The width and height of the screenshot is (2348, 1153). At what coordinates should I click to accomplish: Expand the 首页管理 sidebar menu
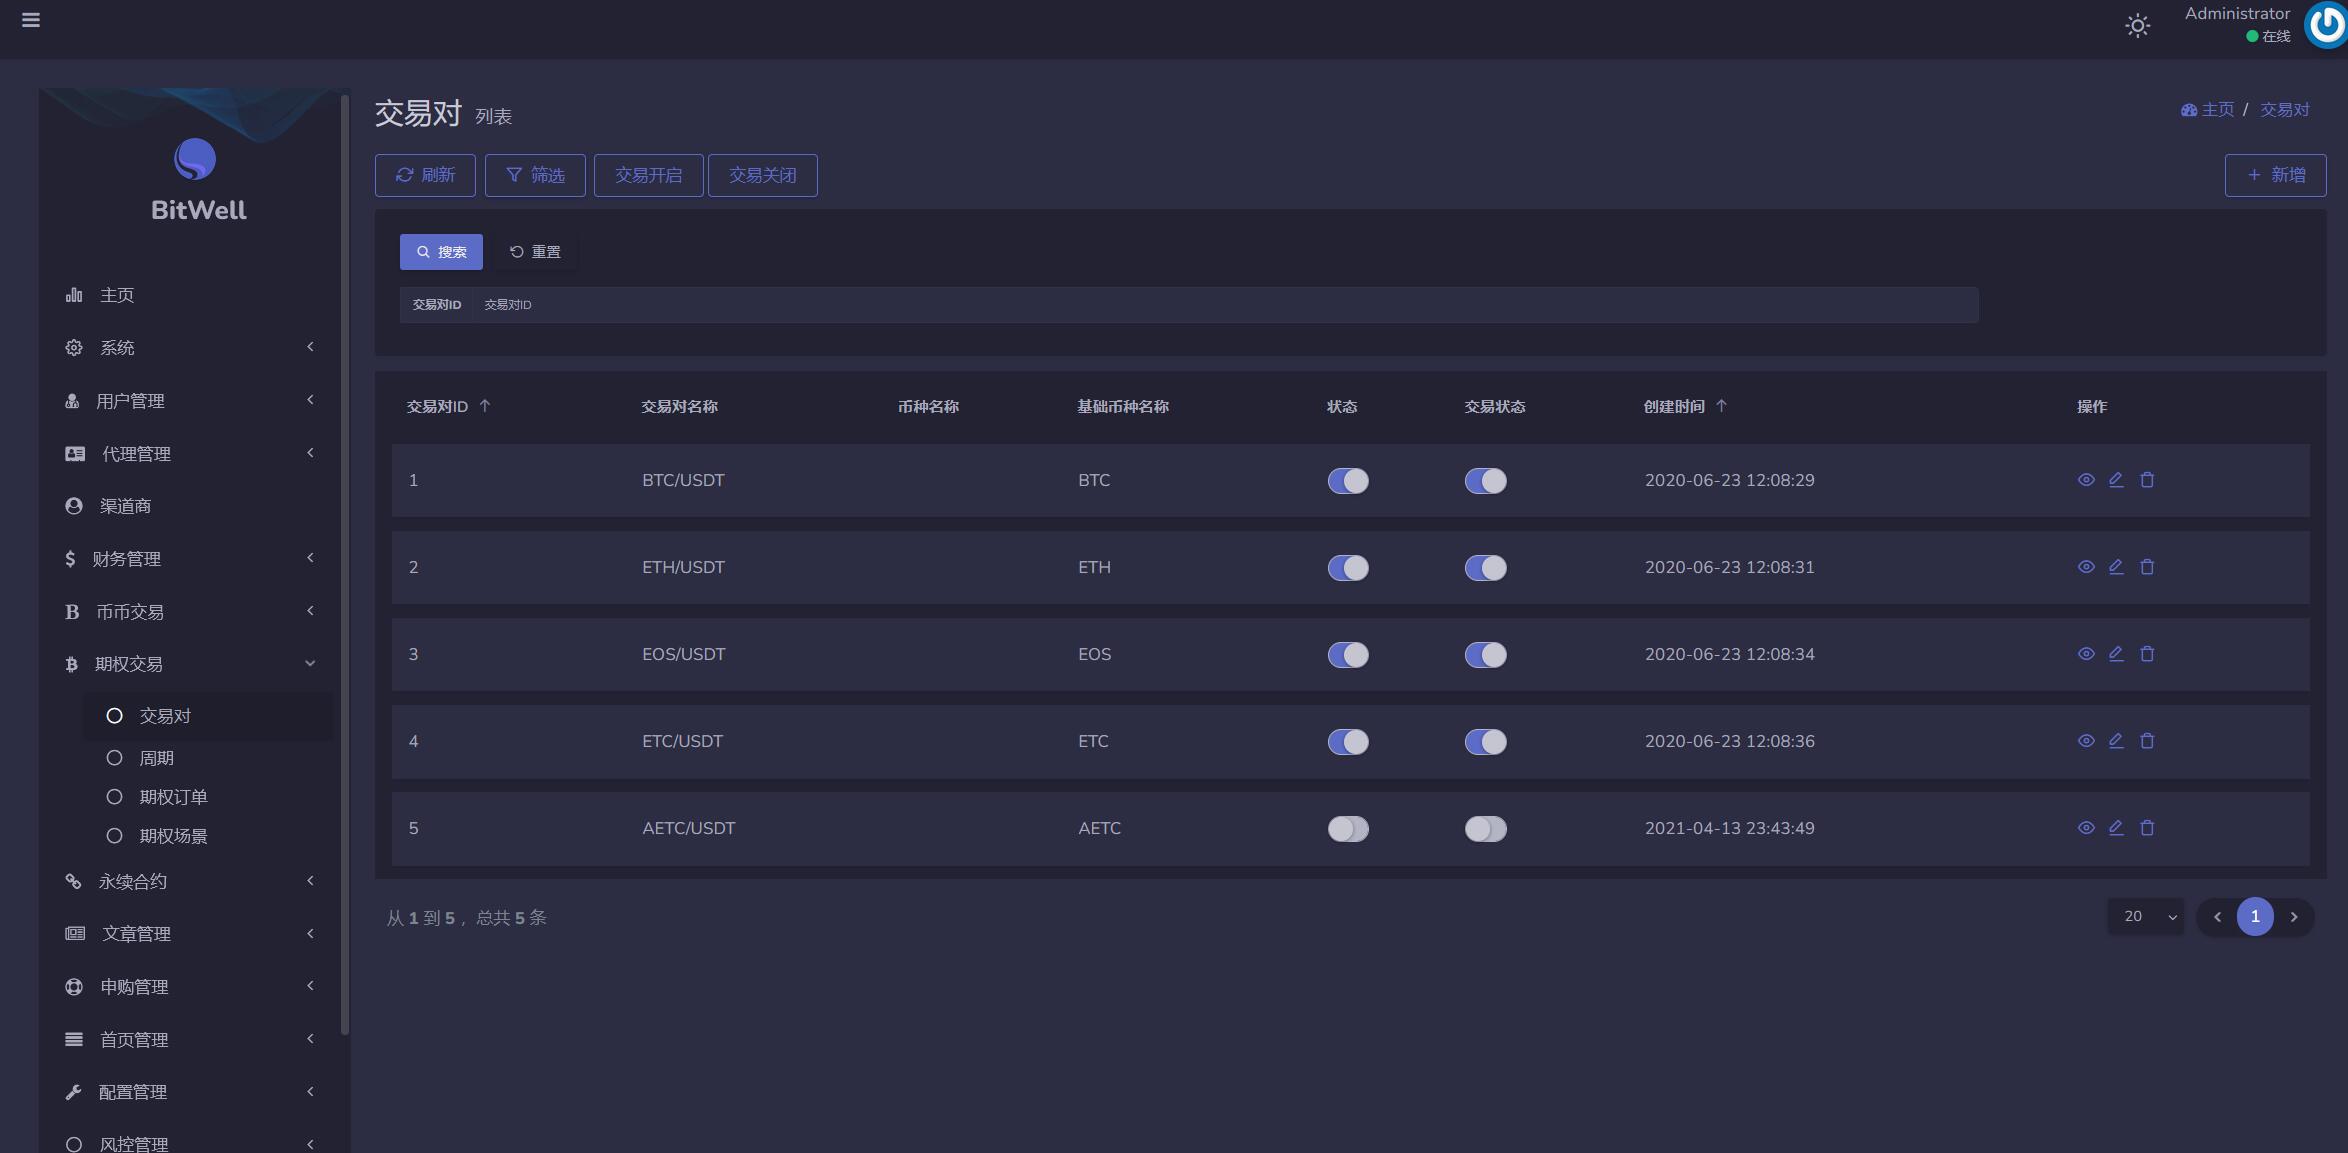190,1040
